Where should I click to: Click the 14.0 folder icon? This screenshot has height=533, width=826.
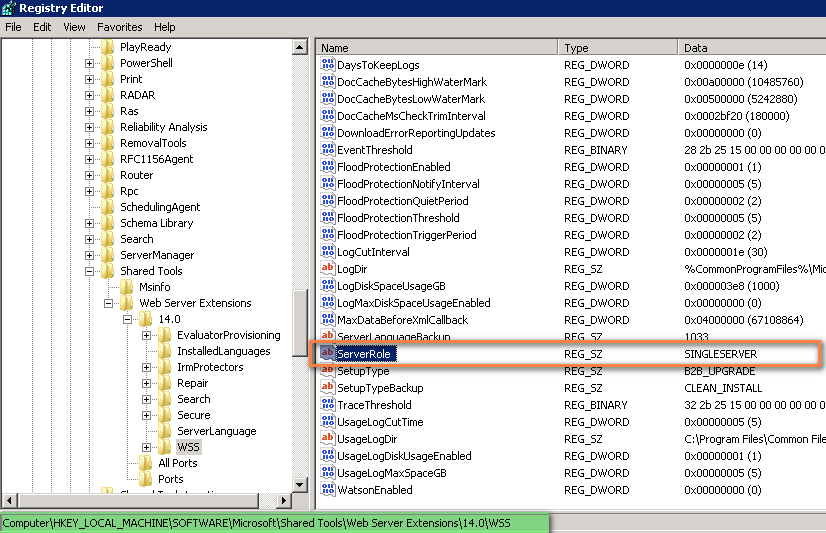[x=145, y=319]
